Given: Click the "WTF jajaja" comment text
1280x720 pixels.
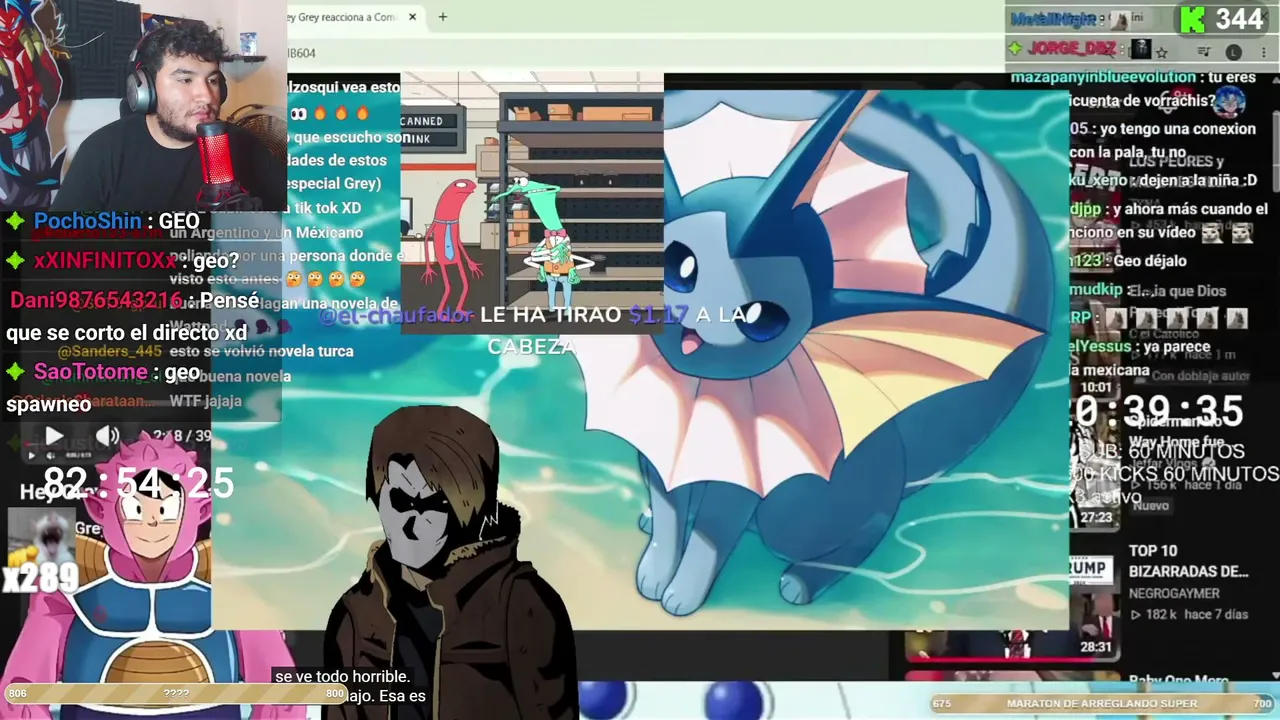Looking at the screenshot, I should (206, 401).
